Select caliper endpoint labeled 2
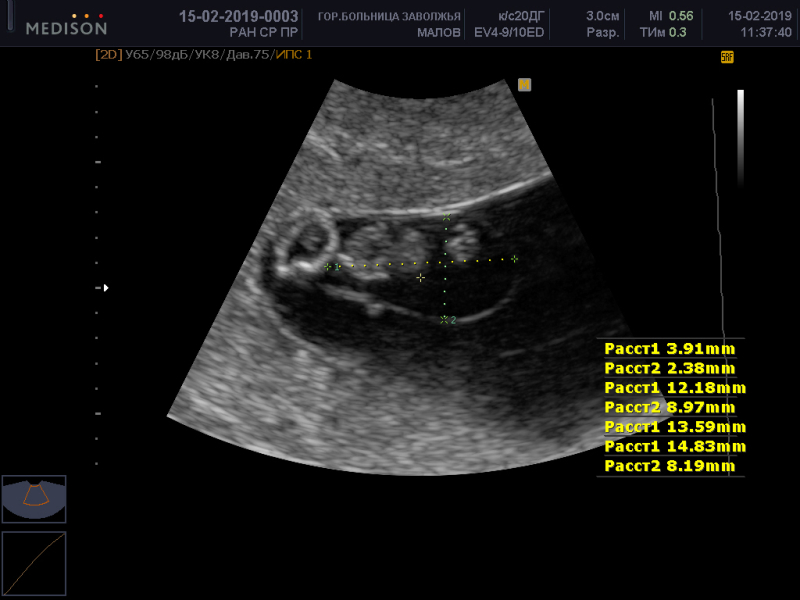Viewport: 800px width, 600px height. click(x=444, y=320)
